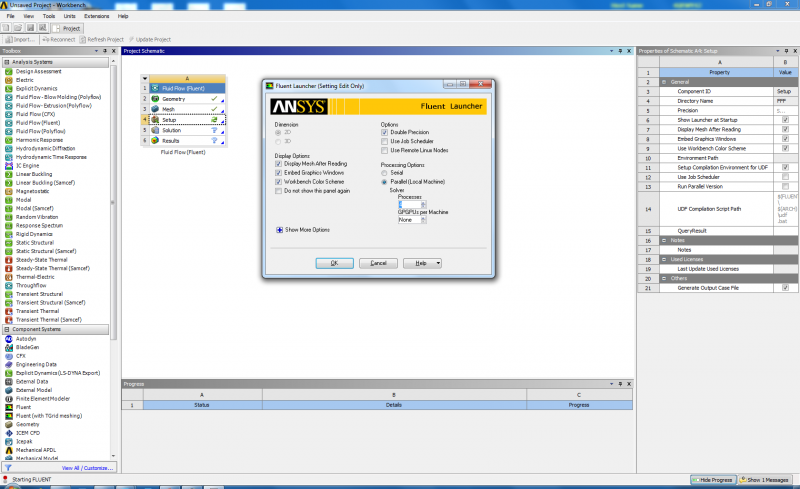Click the Open project toolbar icon
The width and height of the screenshot is (800, 489).
click(18, 28)
